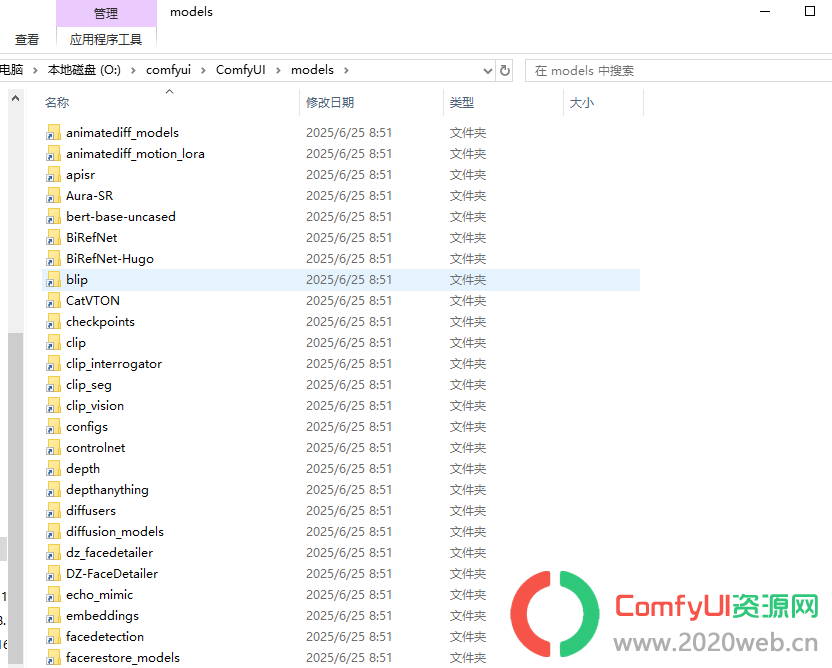
Task: Expand the chevron after models in breadcrumb
Action: click(x=346, y=70)
